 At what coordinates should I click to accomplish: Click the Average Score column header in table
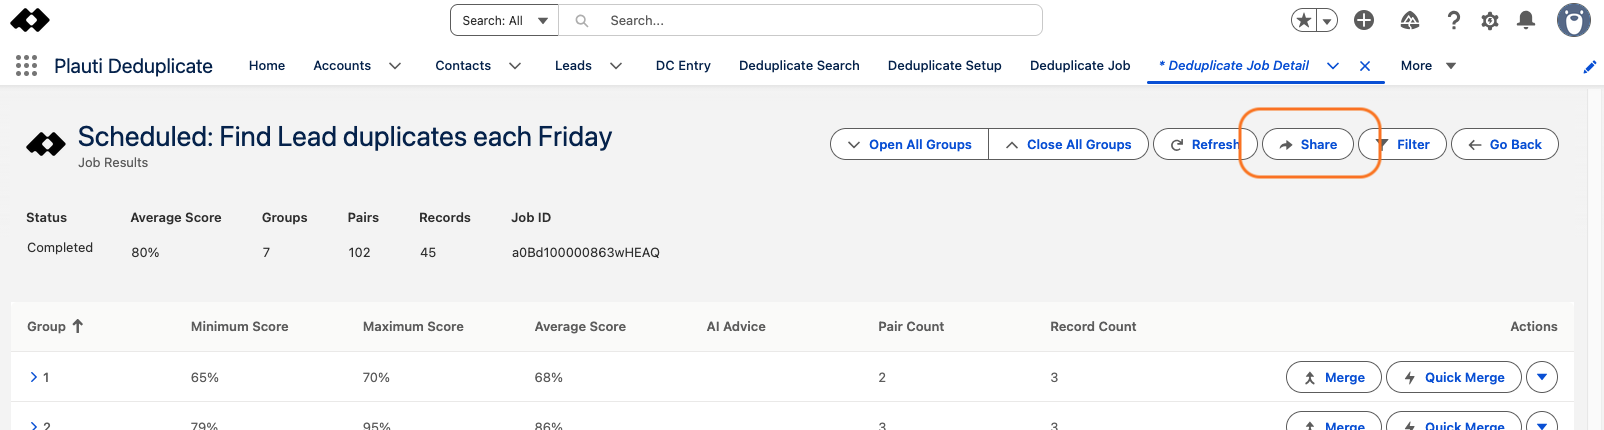[x=580, y=326]
